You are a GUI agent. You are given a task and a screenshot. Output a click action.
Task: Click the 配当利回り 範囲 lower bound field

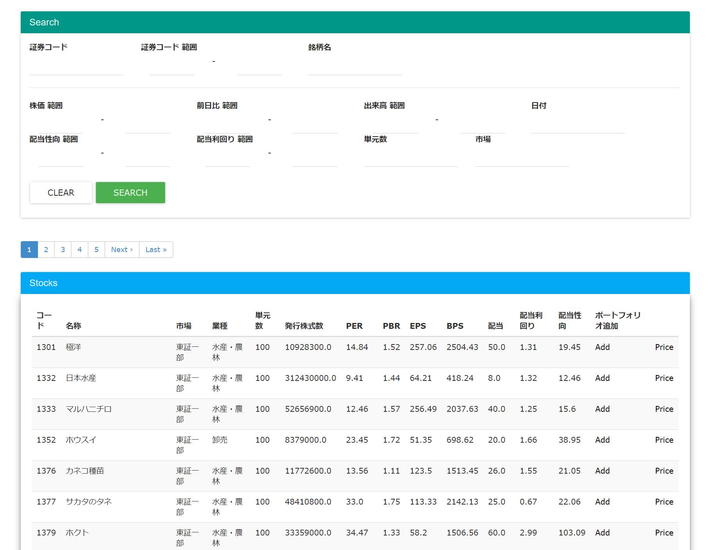coord(228,158)
